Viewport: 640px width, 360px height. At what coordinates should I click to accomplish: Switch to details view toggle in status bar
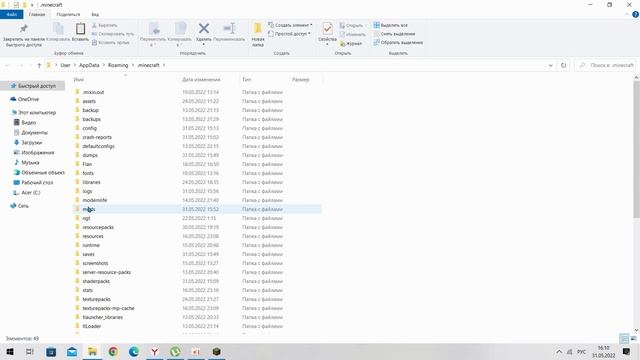point(624,338)
